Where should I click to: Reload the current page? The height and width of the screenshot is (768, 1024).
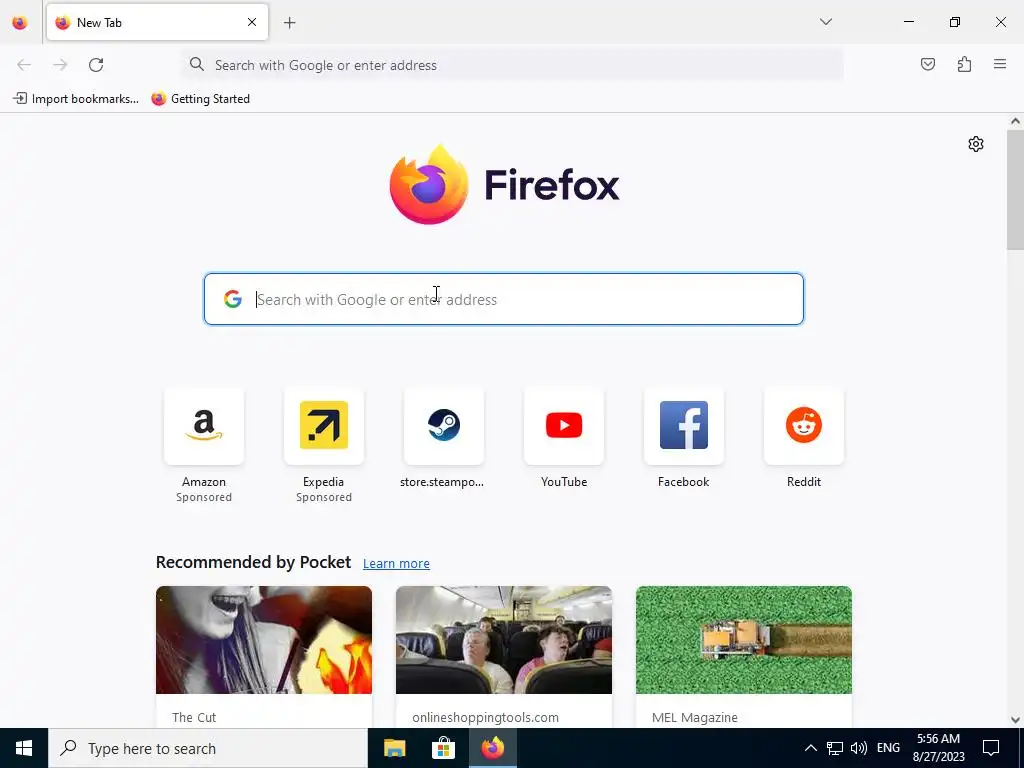pyautogui.click(x=96, y=65)
